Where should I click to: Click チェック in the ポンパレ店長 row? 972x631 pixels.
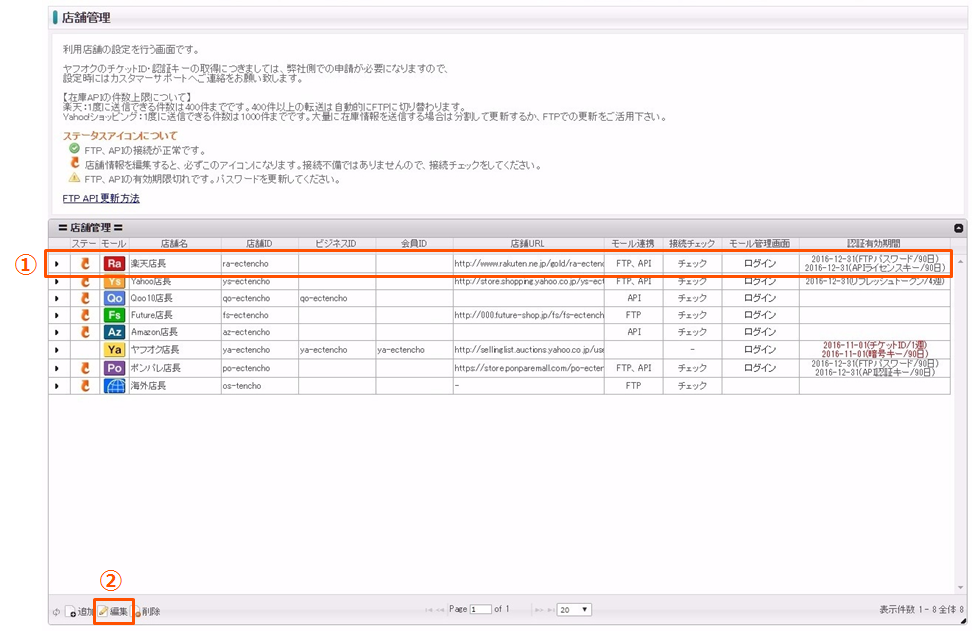[x=692, y=368]
